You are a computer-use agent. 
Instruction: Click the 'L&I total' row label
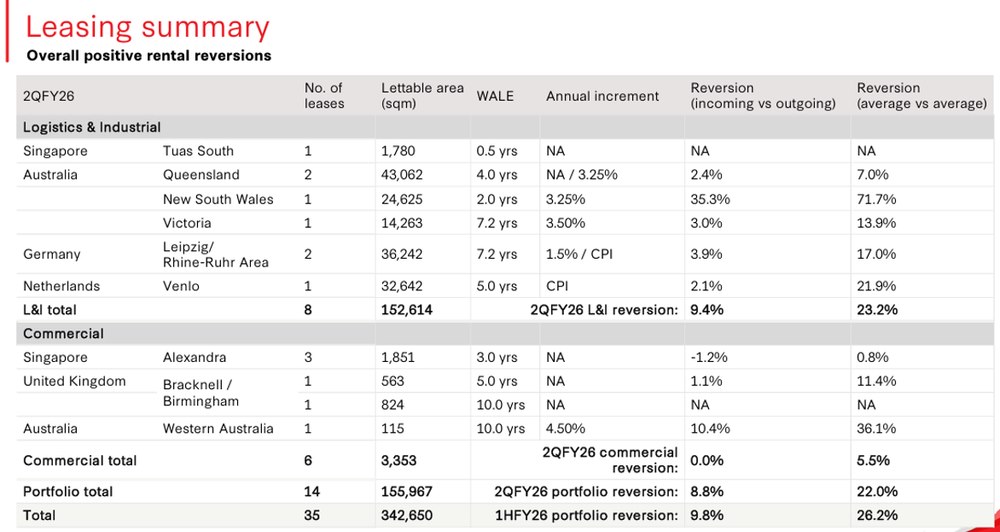(x=50, y=310)
